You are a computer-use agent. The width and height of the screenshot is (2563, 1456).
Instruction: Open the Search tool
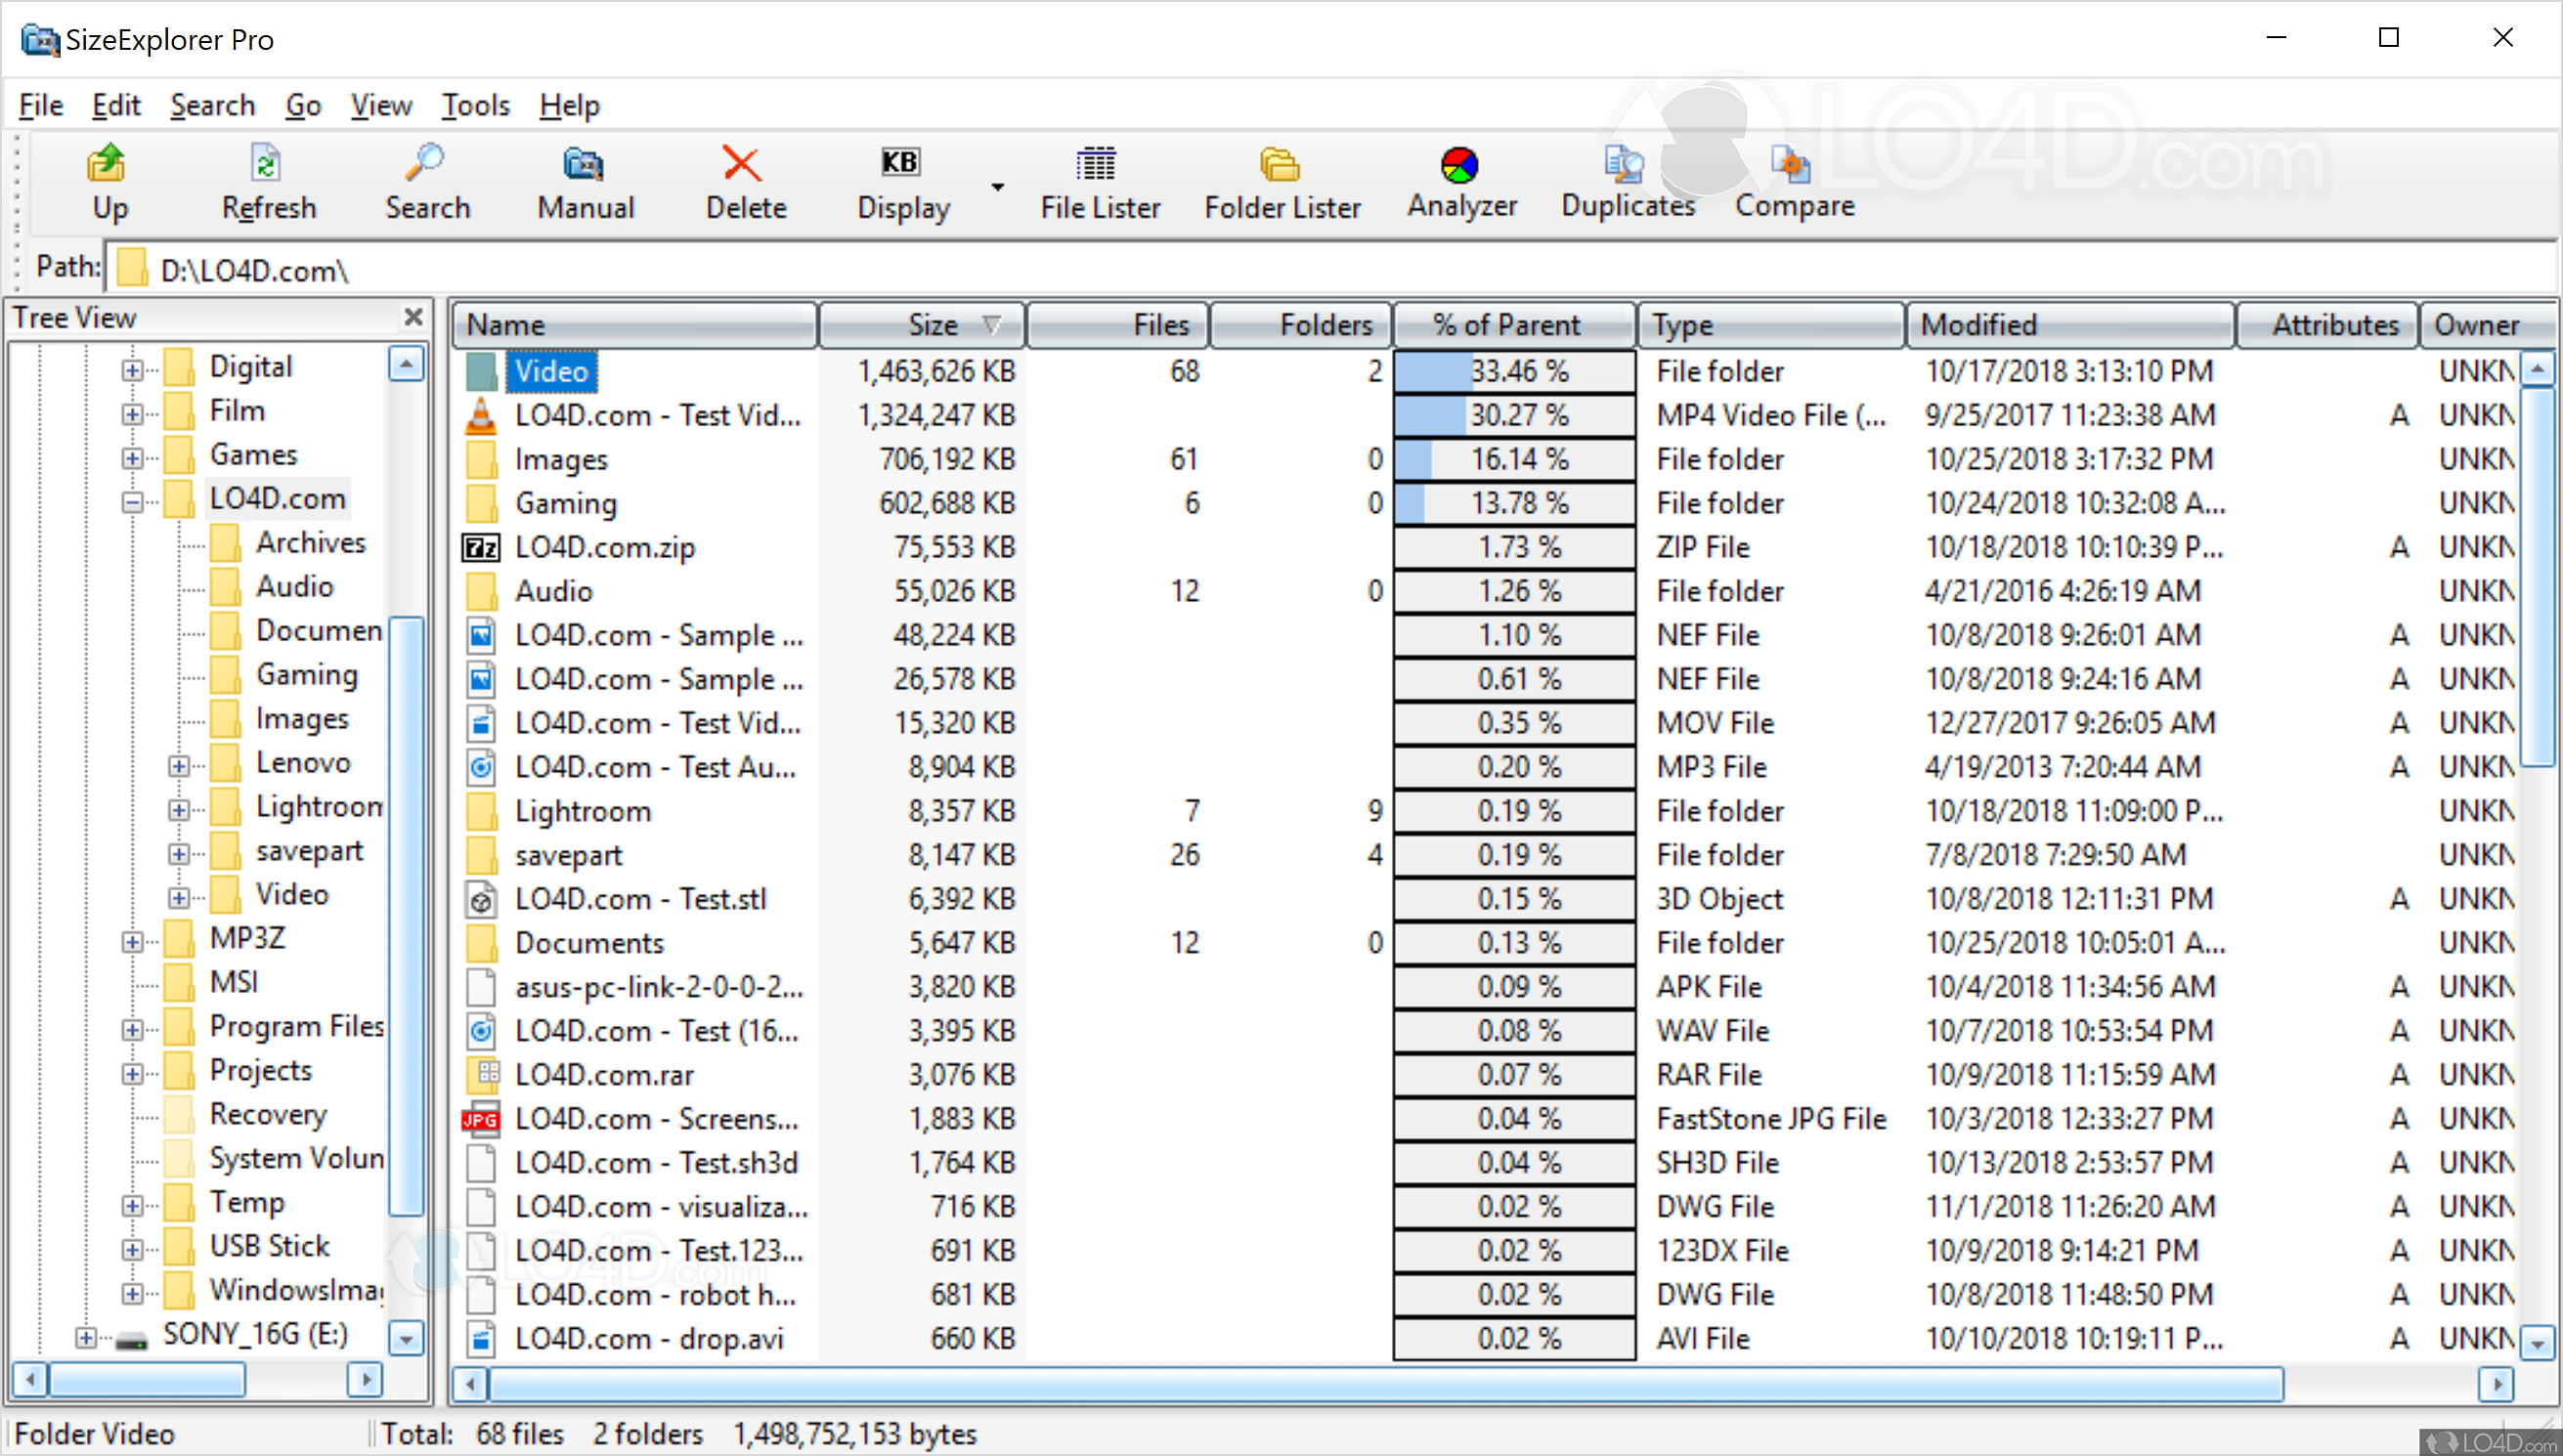click(426, 182)
